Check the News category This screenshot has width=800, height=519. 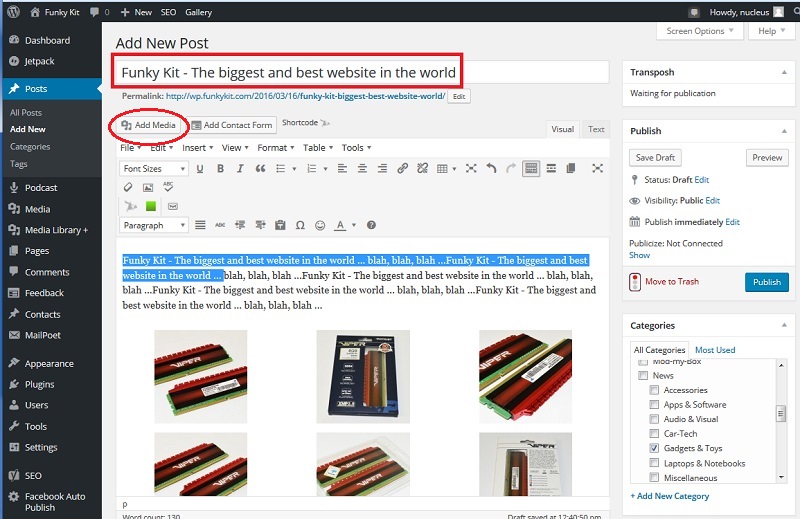point(643,376)
